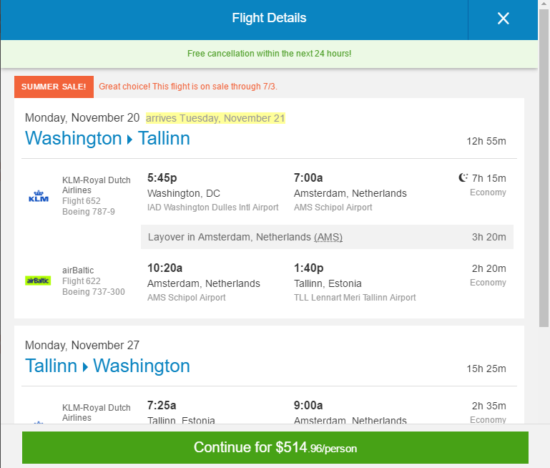Click the airBaltic airline logo icon
This screenshot has height=468, width=550.
tap(38, 280)
